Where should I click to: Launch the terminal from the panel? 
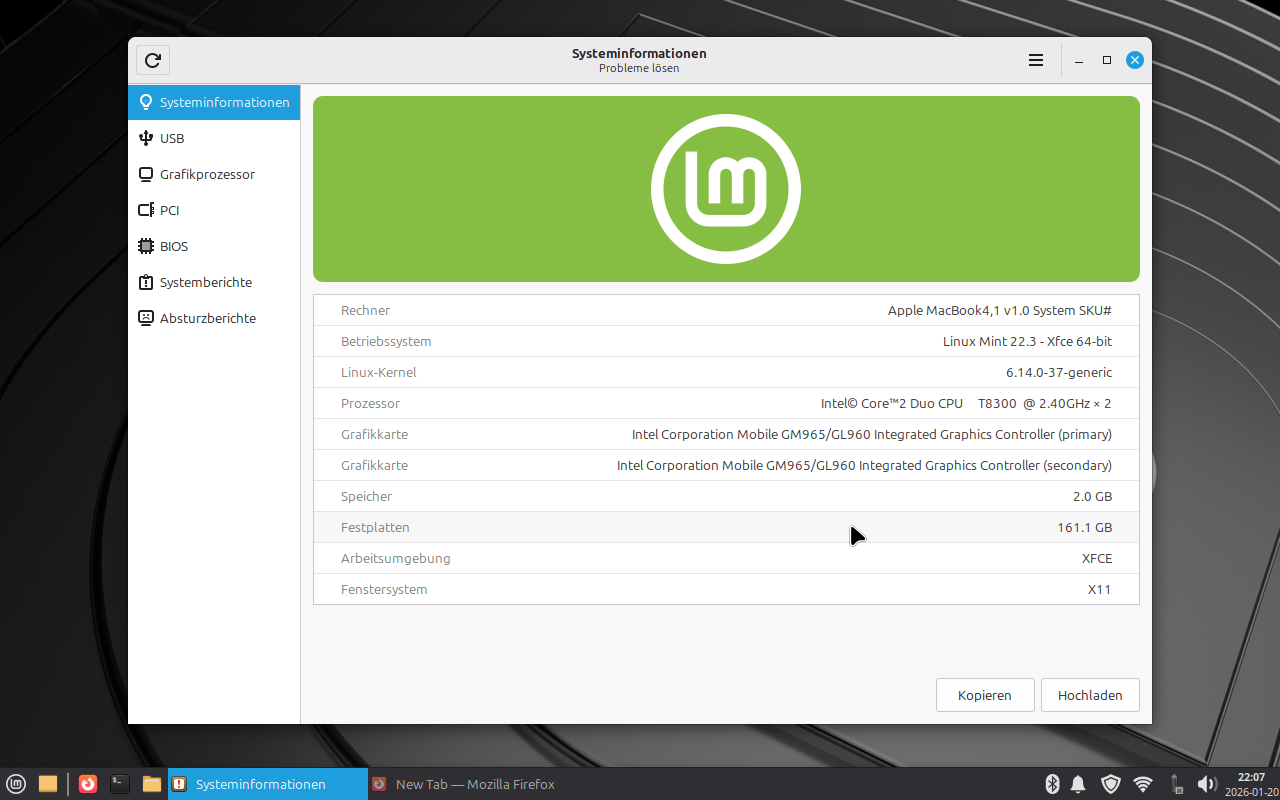pyautogui.click(x=120, y=784)
